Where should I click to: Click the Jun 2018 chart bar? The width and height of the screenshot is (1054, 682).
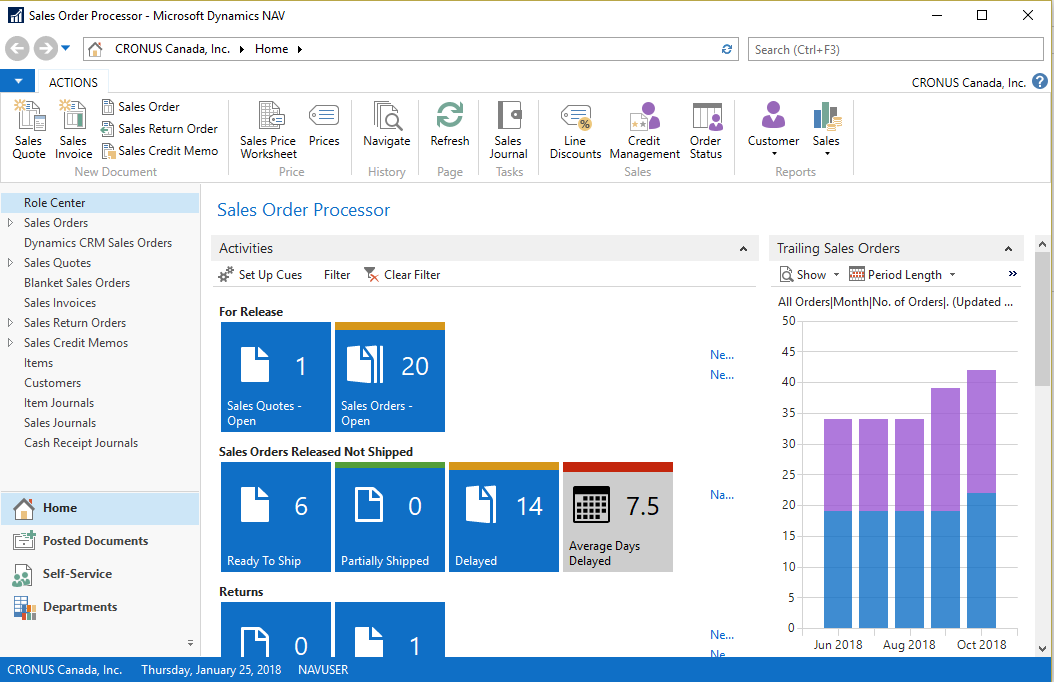838,523
